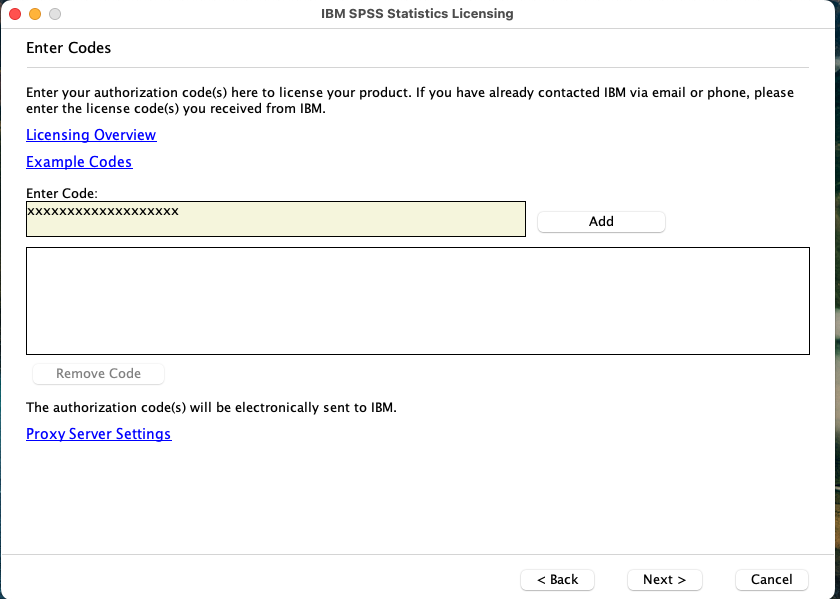Cancel the licensing wizard
This screenshot has height=599, width=840.
[771, 580]
